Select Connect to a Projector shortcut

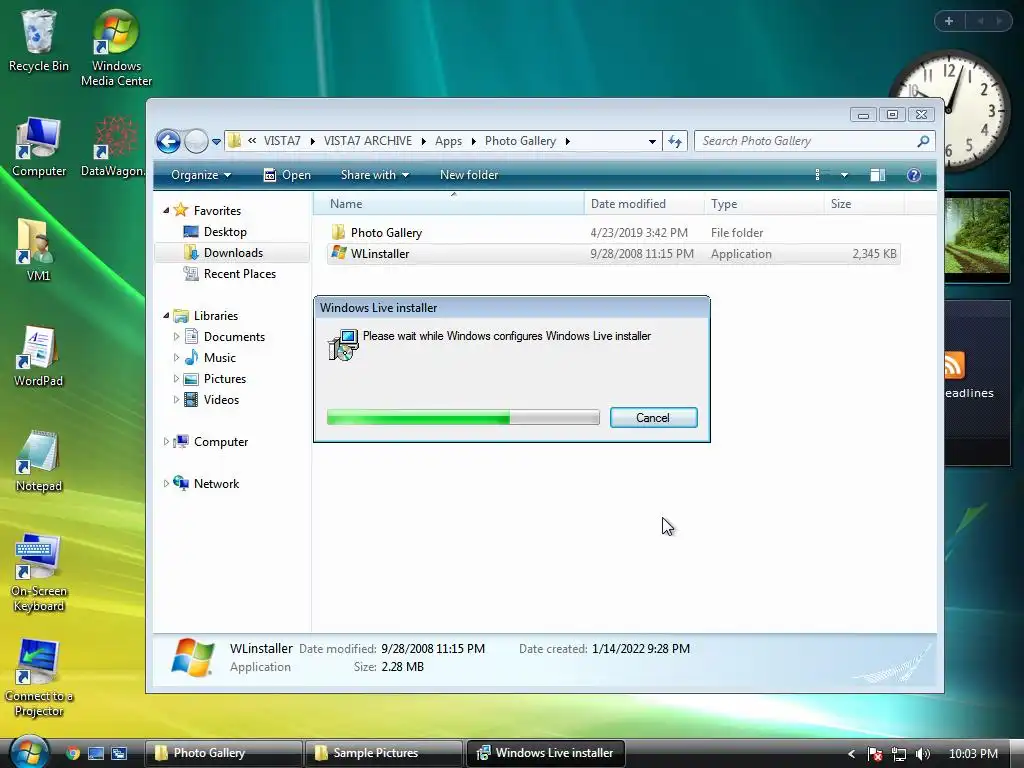click(39, 679)
